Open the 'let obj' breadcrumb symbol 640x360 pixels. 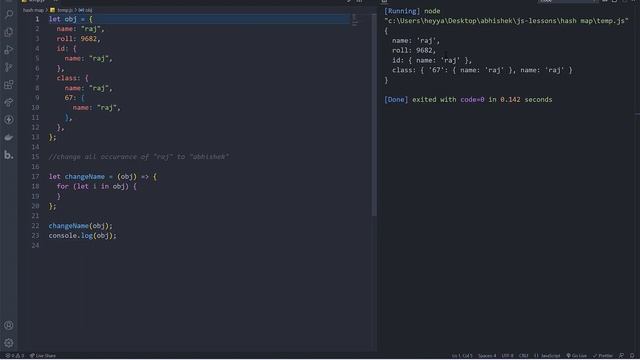pos(85,10)
